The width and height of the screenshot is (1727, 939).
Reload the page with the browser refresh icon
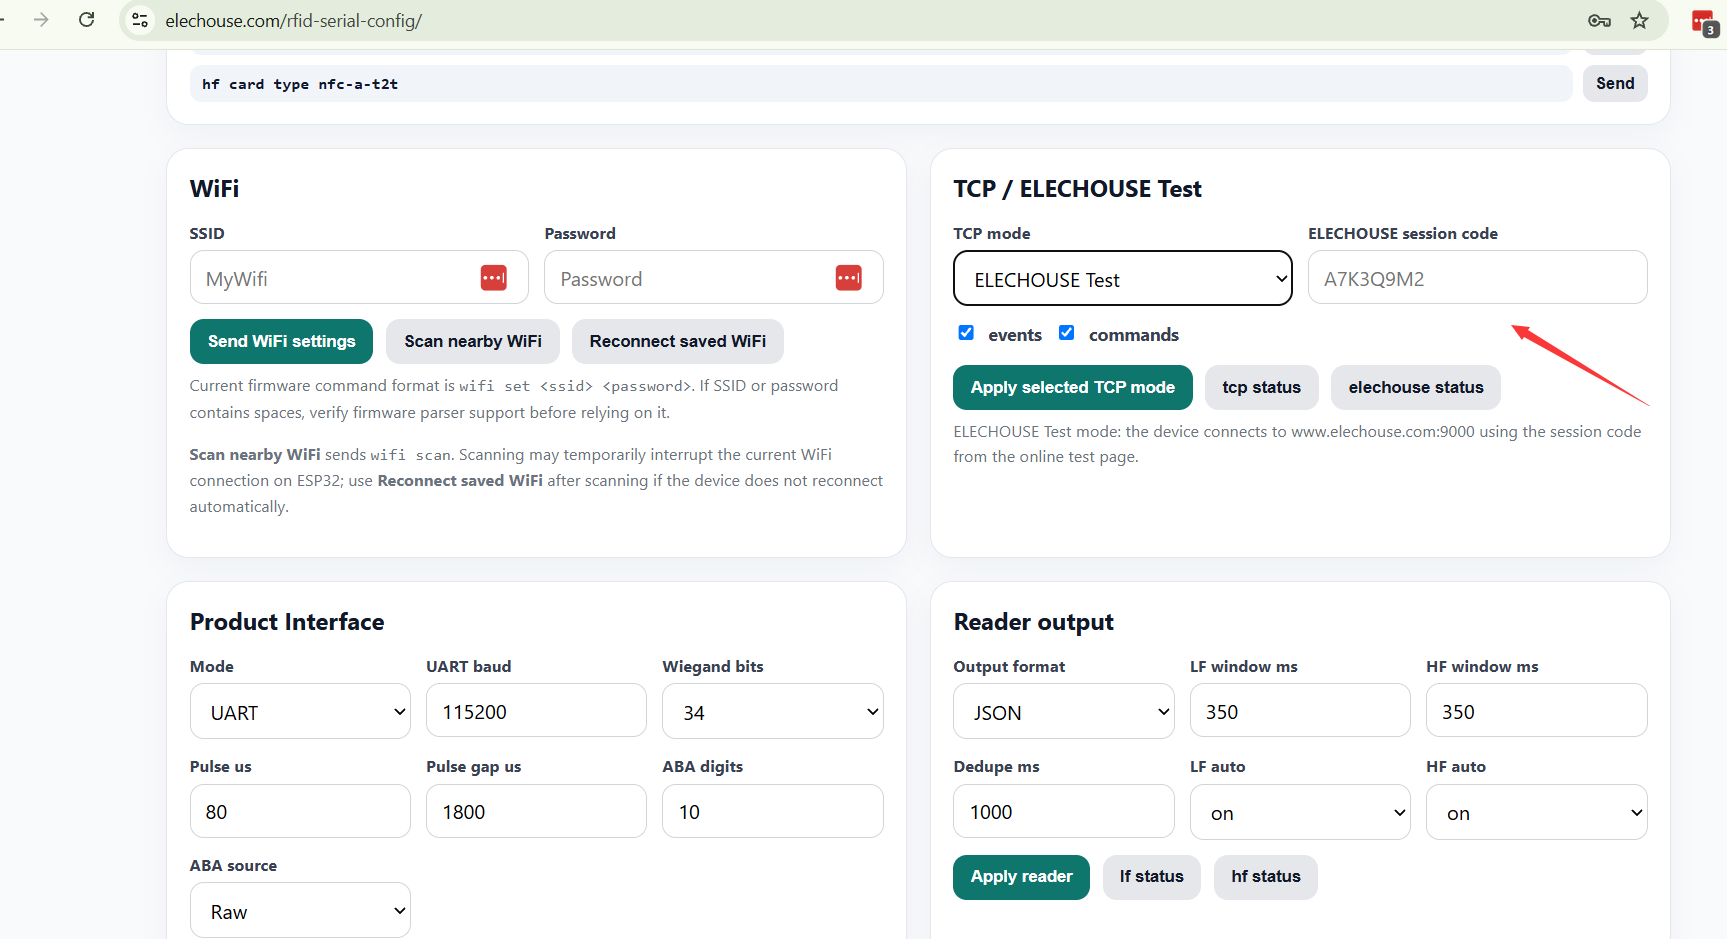(87, 20)
